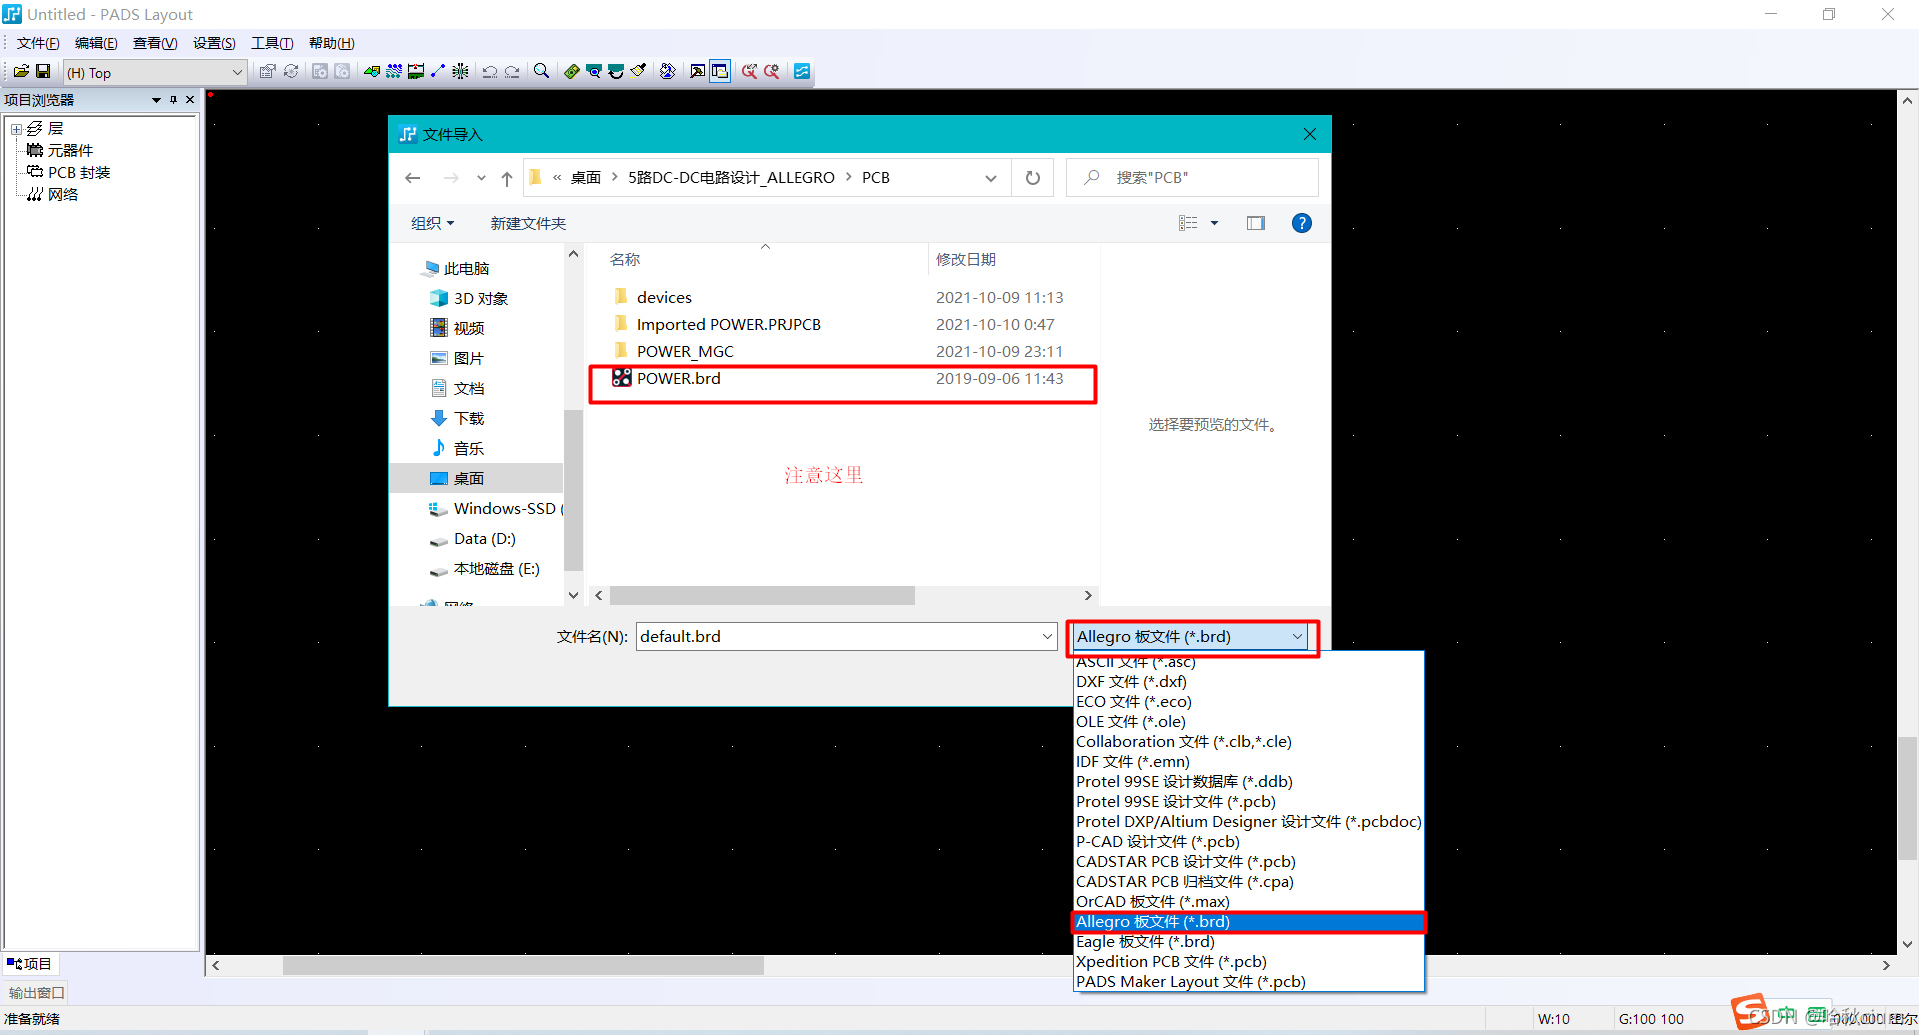The height and width of the screenshot is (1035, 1919).
Task: Select Data (D:) drive
Action: pyautogui.click(x=484, y=538)
